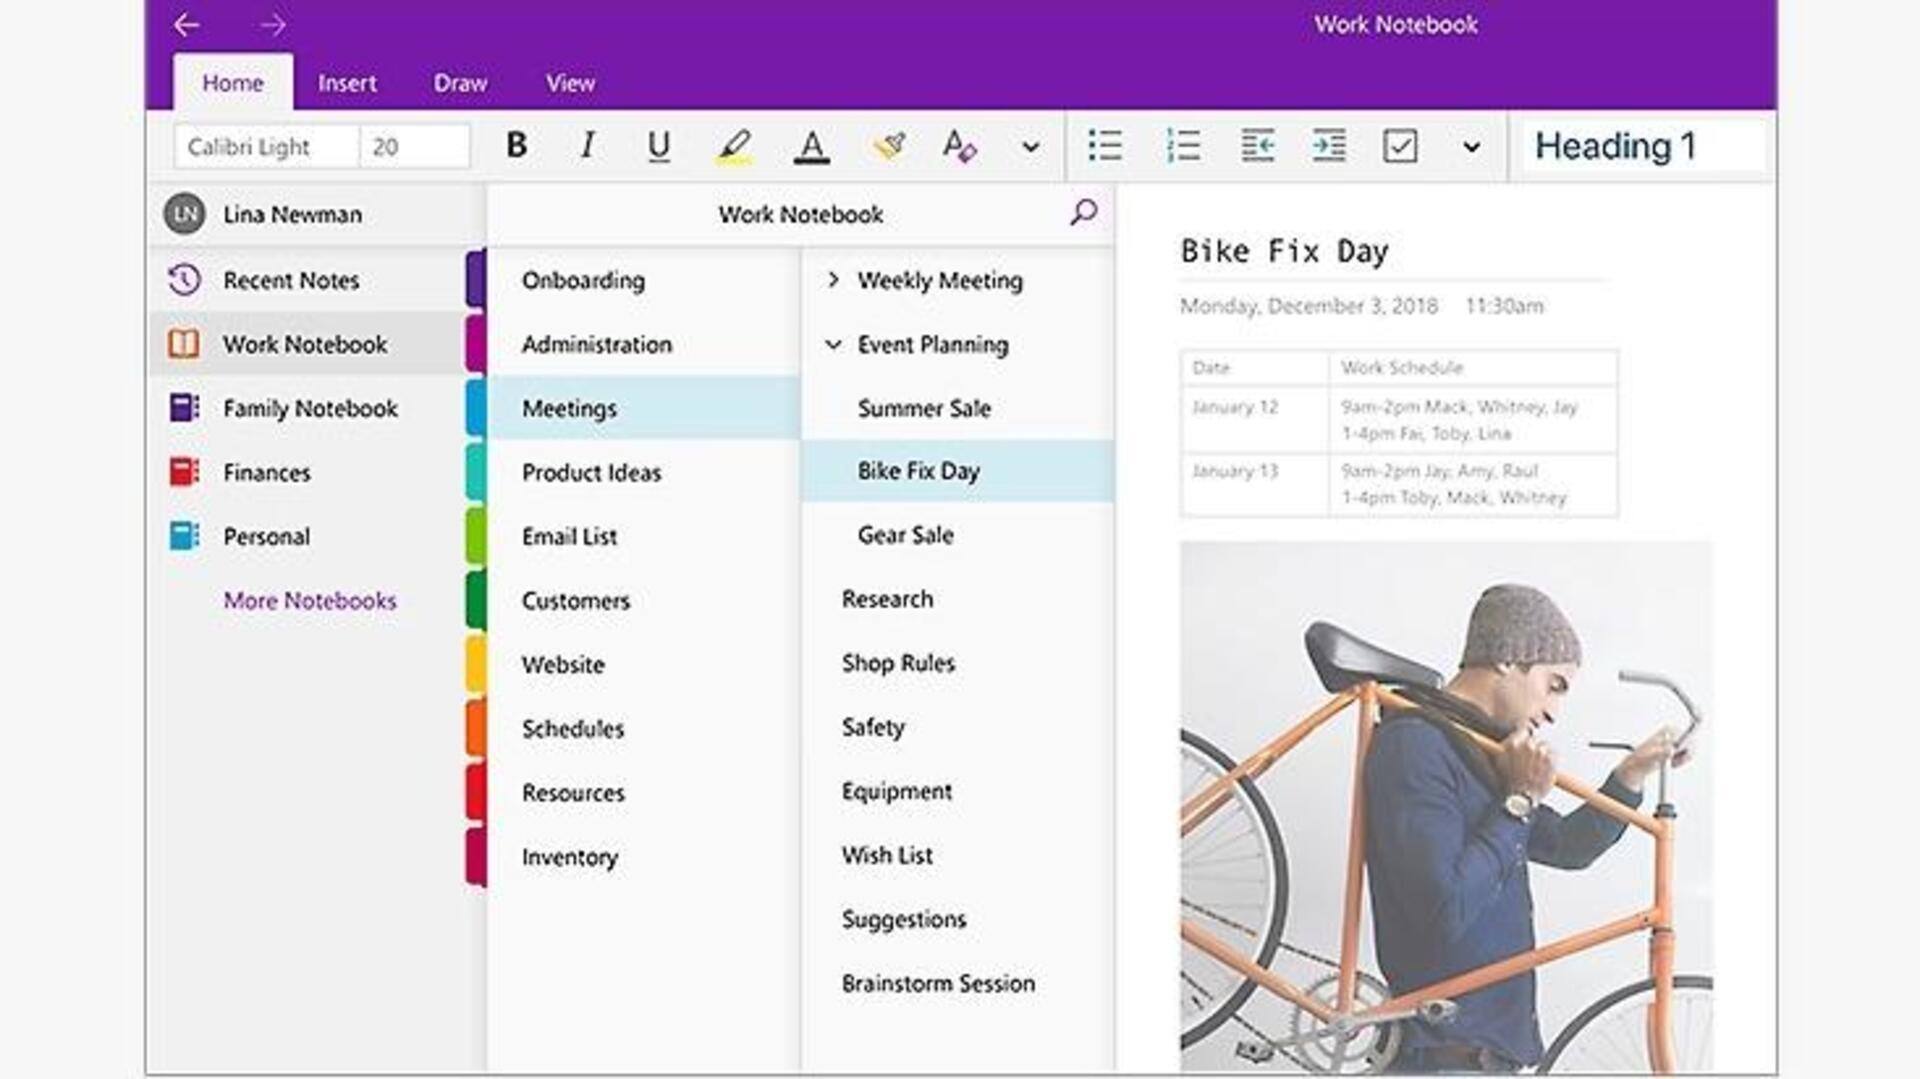
Task: Click the bike photo in the note
Action: click(x=1446, y=807)
